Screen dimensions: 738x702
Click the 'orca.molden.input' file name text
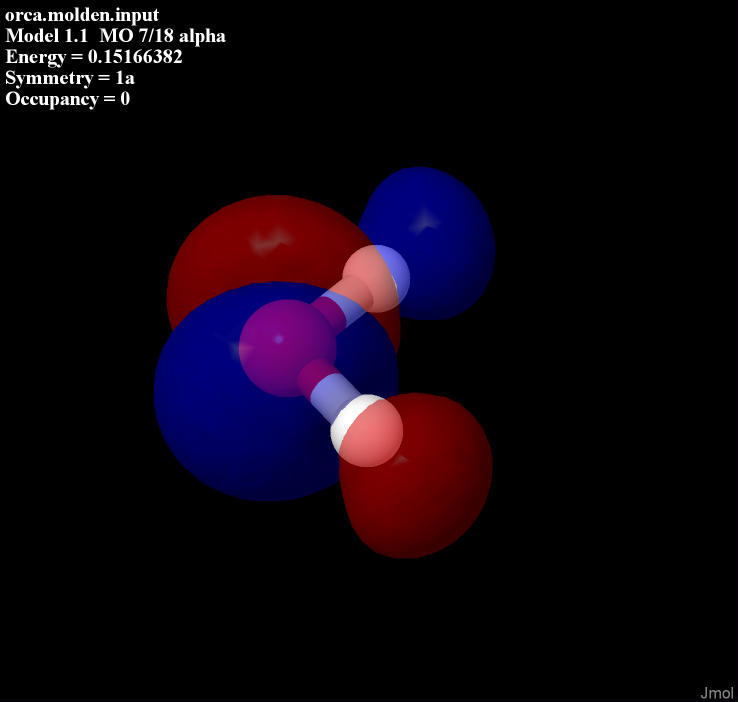coord(82,15)
